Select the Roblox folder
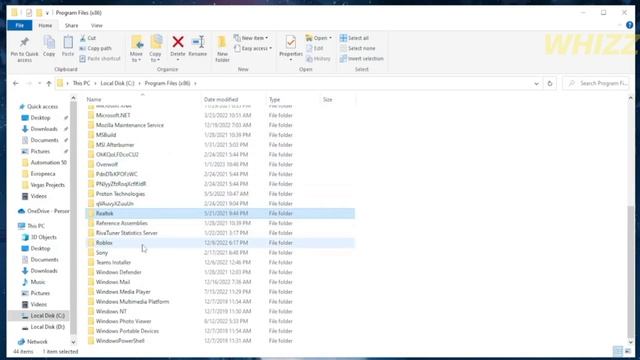This screenshot has width=640, height=360. pyautogui.click(x=220, y=243)
